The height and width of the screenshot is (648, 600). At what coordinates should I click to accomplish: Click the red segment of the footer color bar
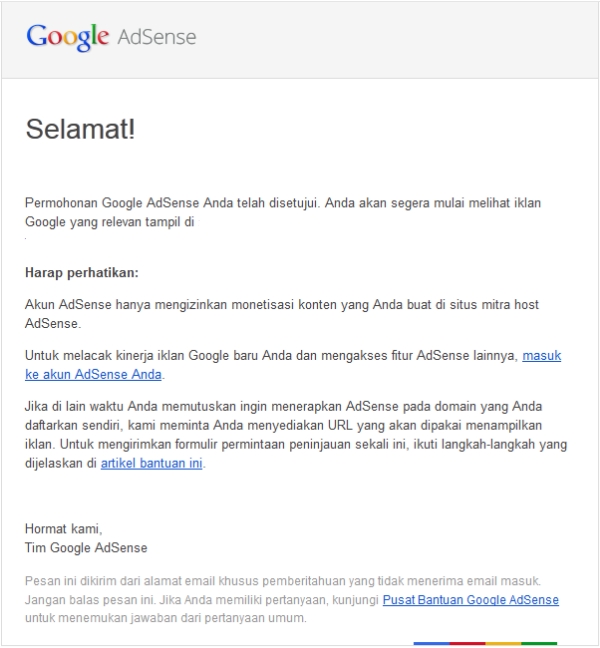[467, 643]
